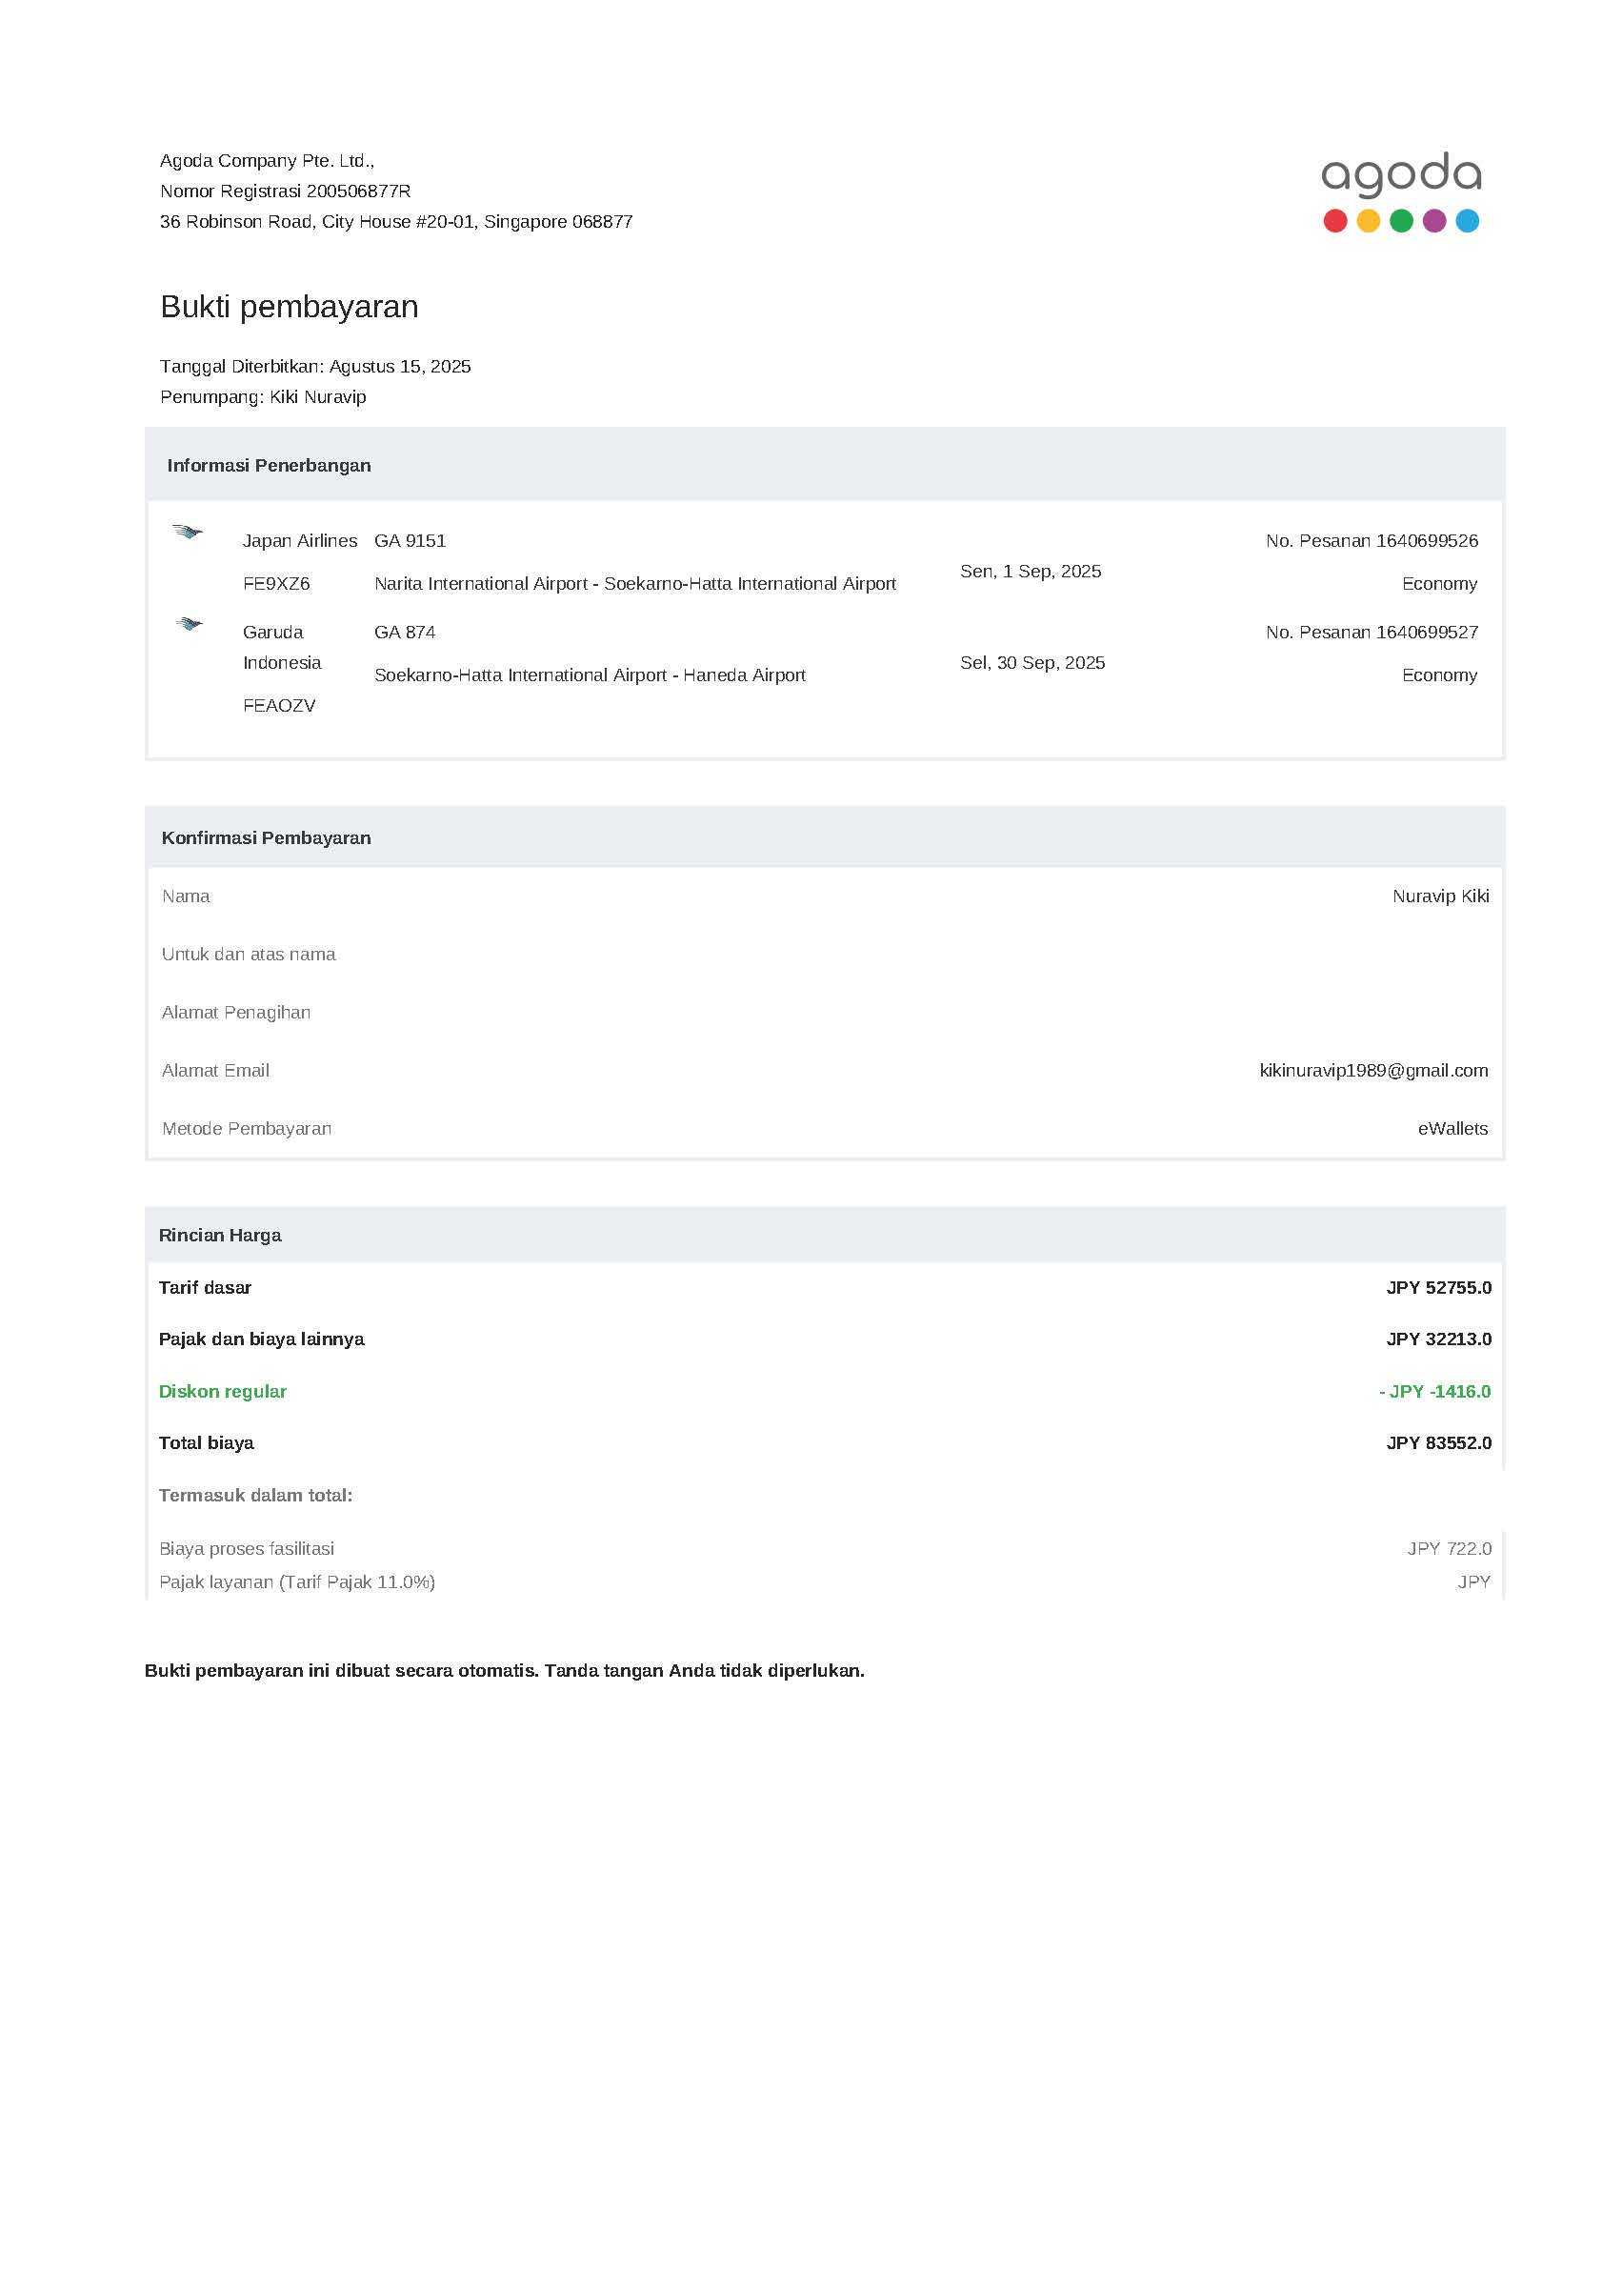1622x2296 pixels.
Task: Click the green dot in Agoda logo
Action: tap(1401, 221)
